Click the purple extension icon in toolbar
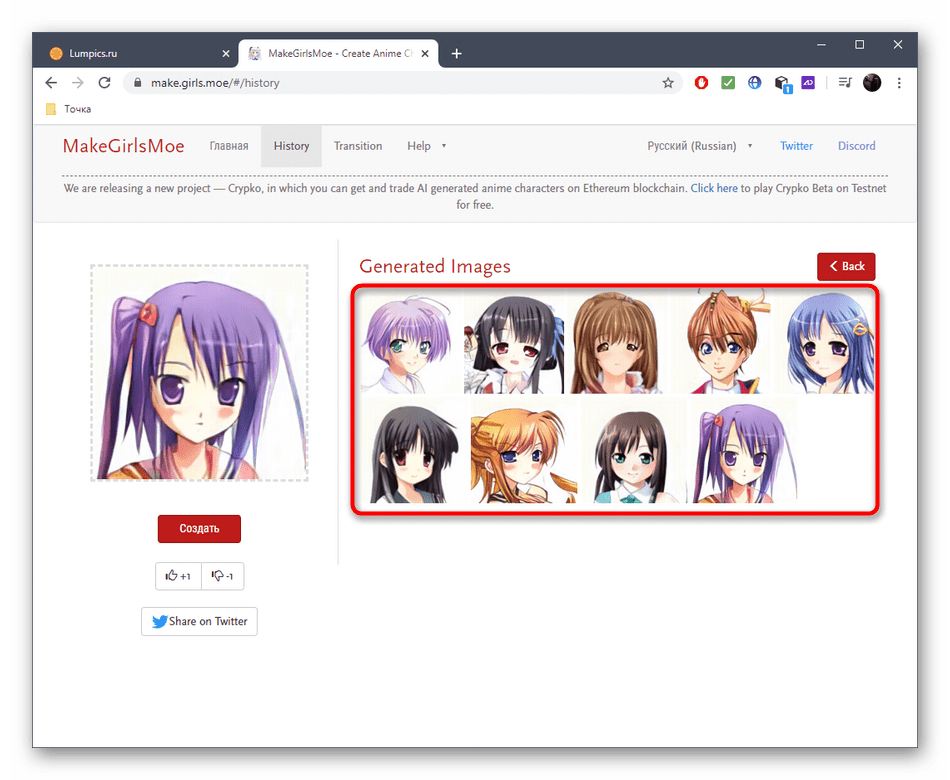 tap(809, 83)
